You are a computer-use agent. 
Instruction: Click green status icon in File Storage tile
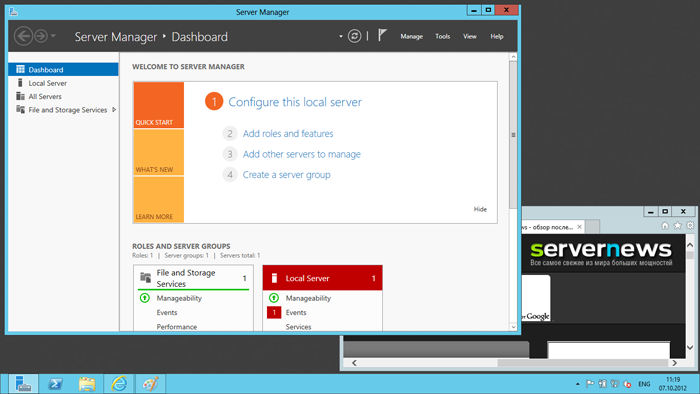point(145,298)
